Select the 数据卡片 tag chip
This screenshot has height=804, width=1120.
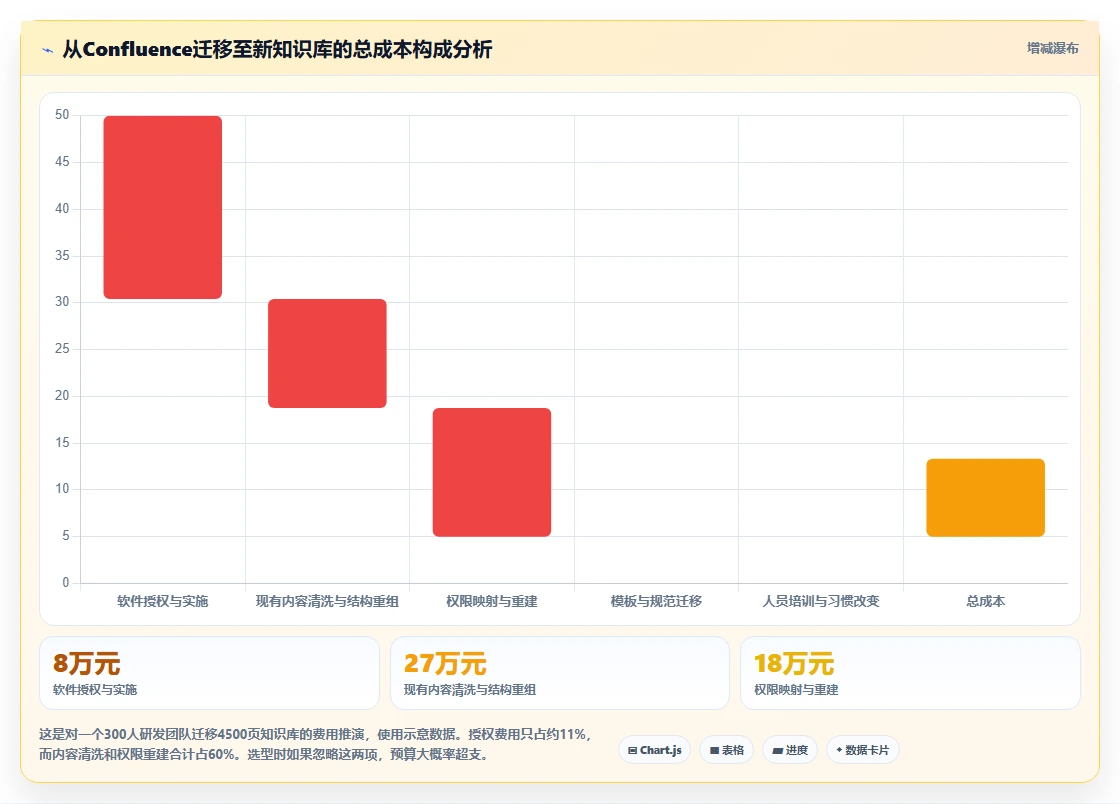[863, 750]
